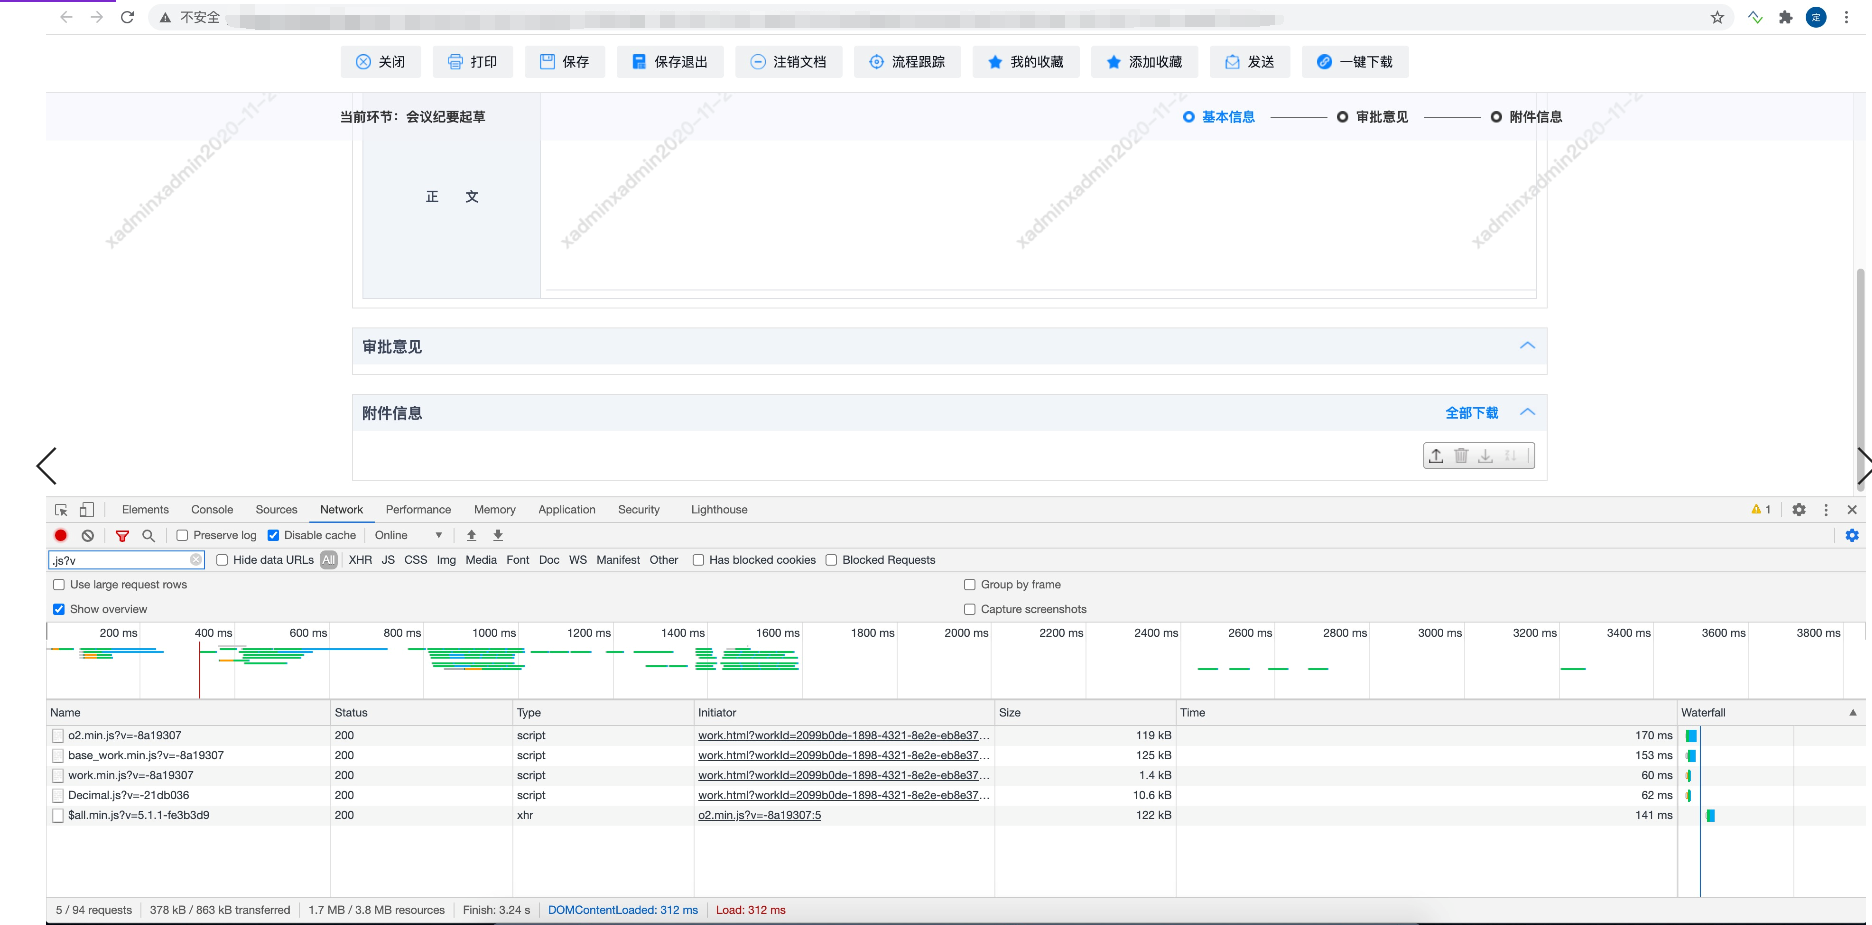Open the browser extensions puzzle icon

point(1785,17)
